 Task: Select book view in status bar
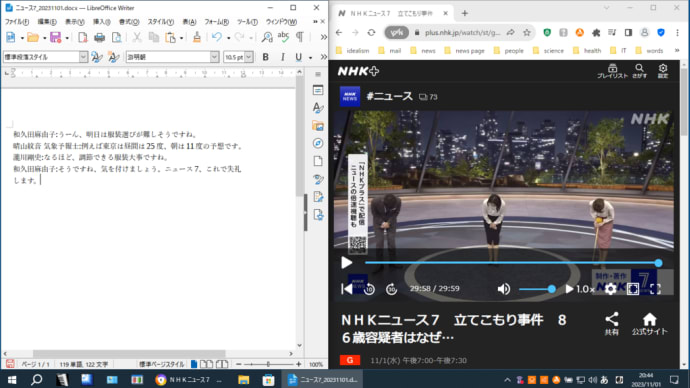pyautogui.click(x=222, y=364)
